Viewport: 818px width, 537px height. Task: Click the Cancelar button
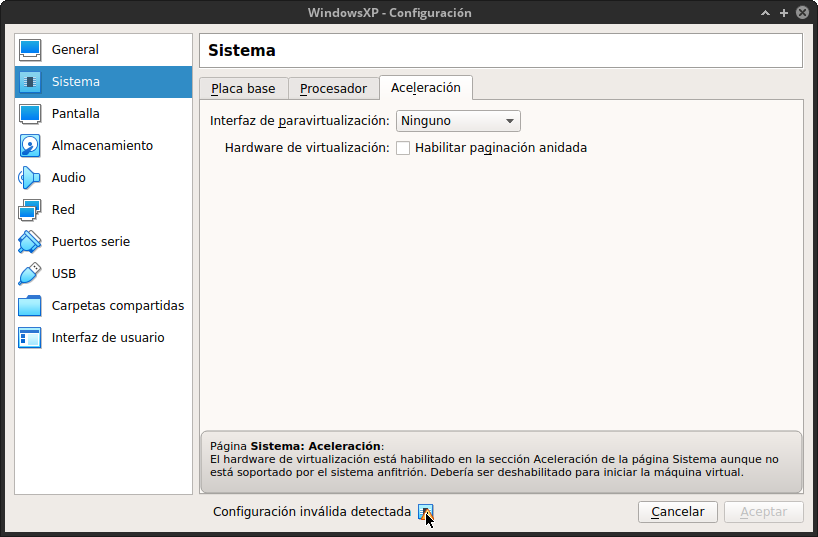point(678,512)
